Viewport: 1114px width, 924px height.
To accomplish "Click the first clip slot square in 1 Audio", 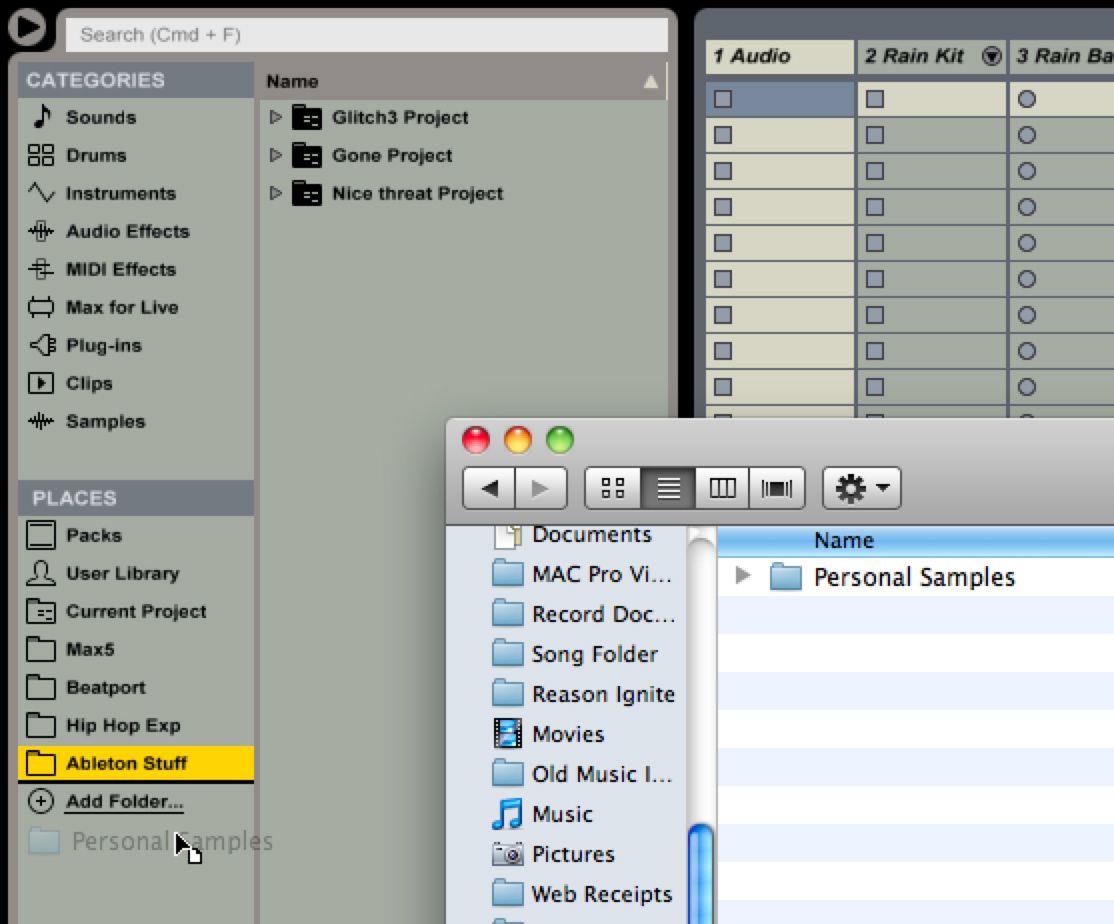I will point(723,99).
